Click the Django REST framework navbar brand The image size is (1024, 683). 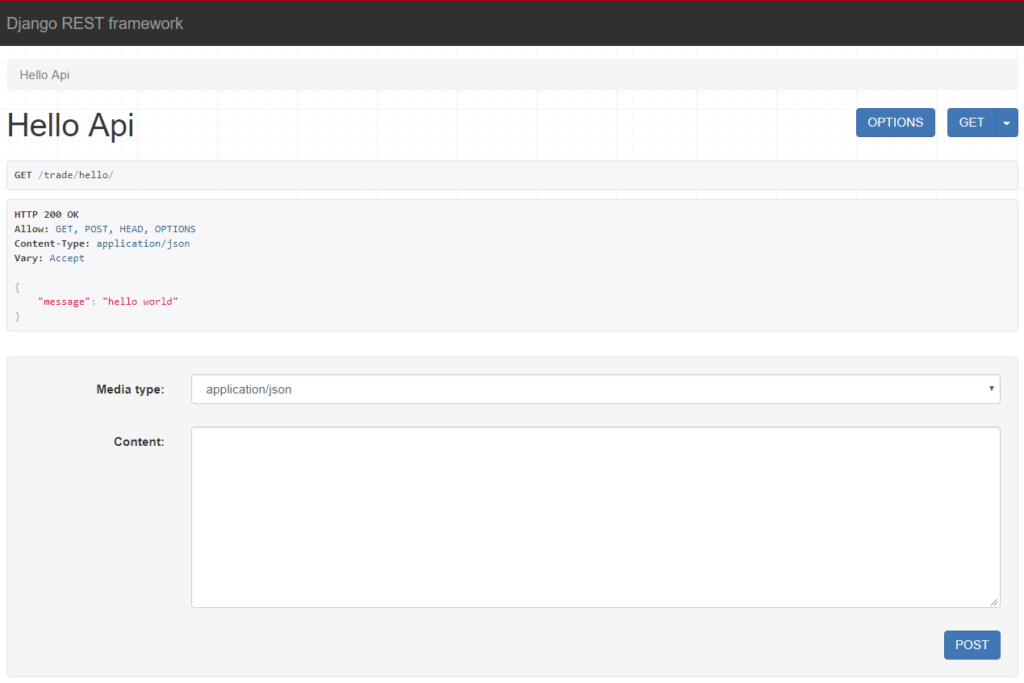point(95,23)
